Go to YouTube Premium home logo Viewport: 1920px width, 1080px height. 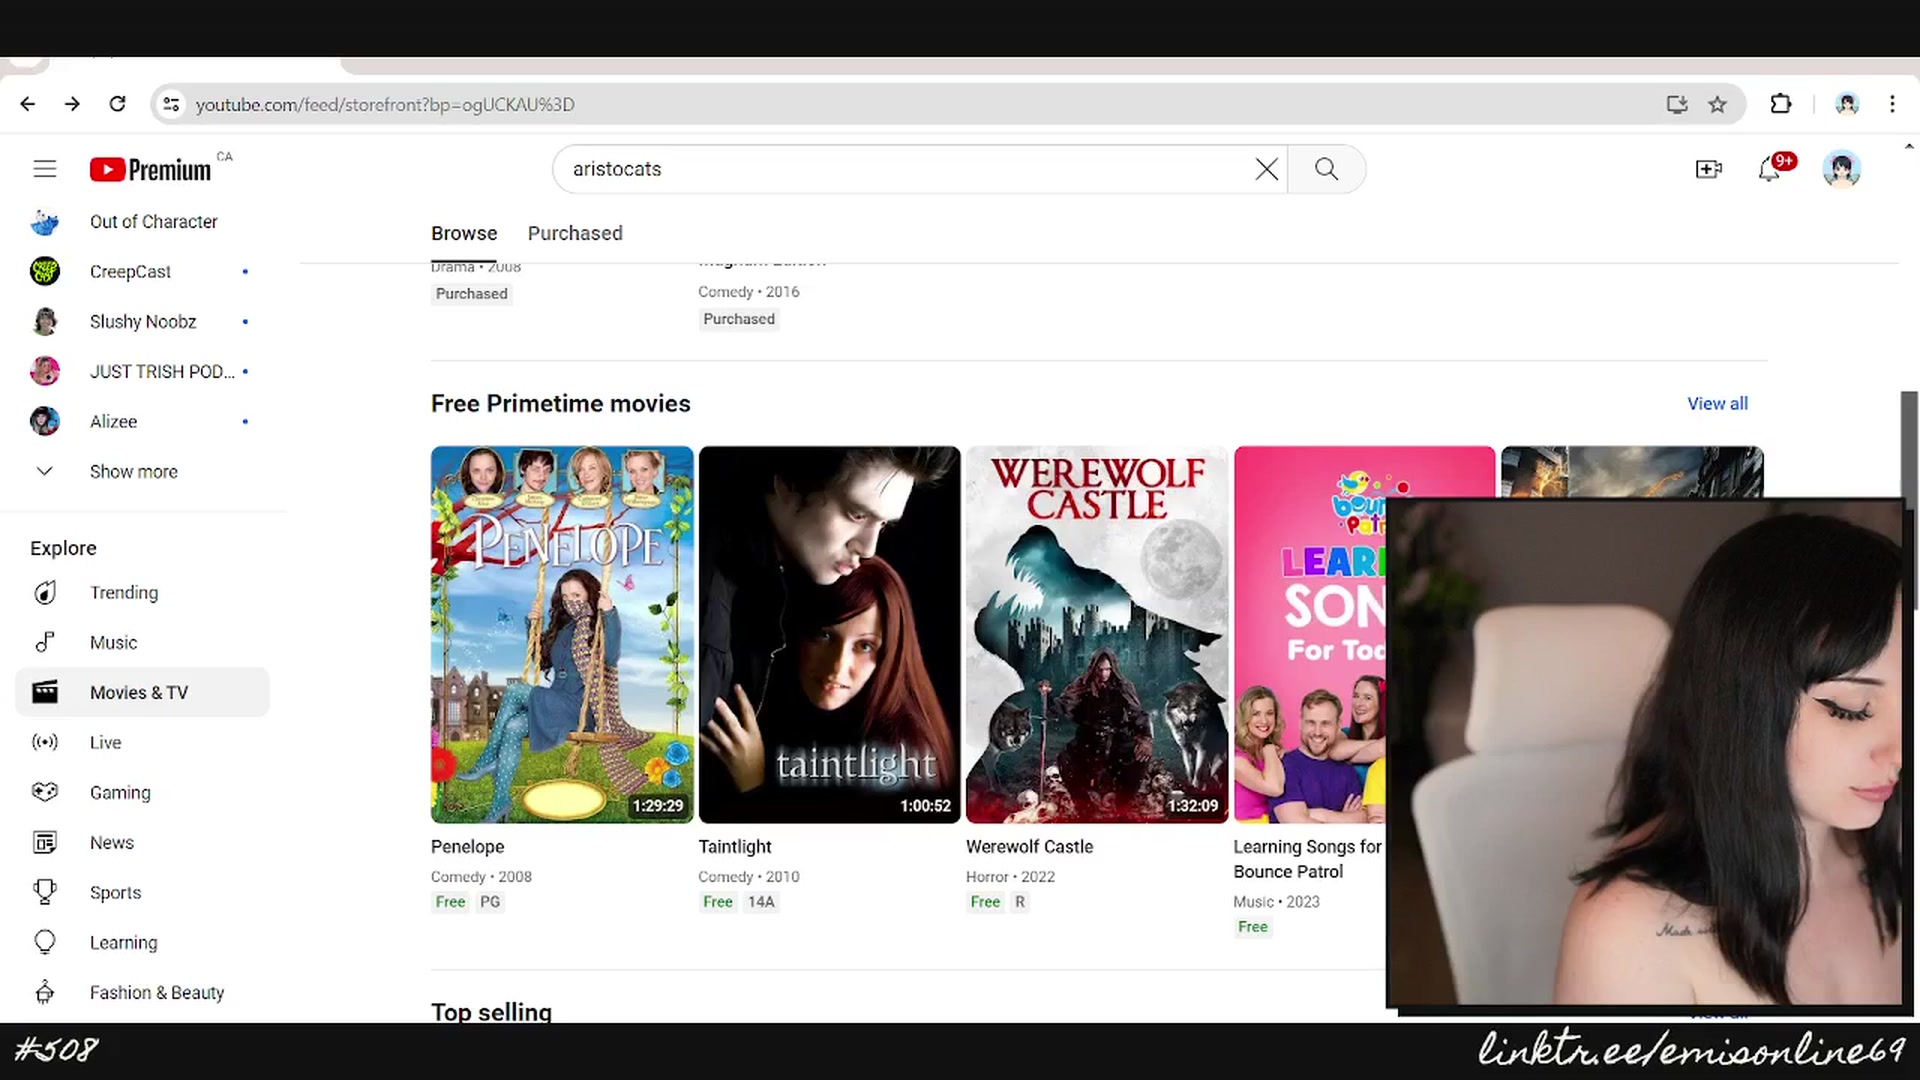151,169
